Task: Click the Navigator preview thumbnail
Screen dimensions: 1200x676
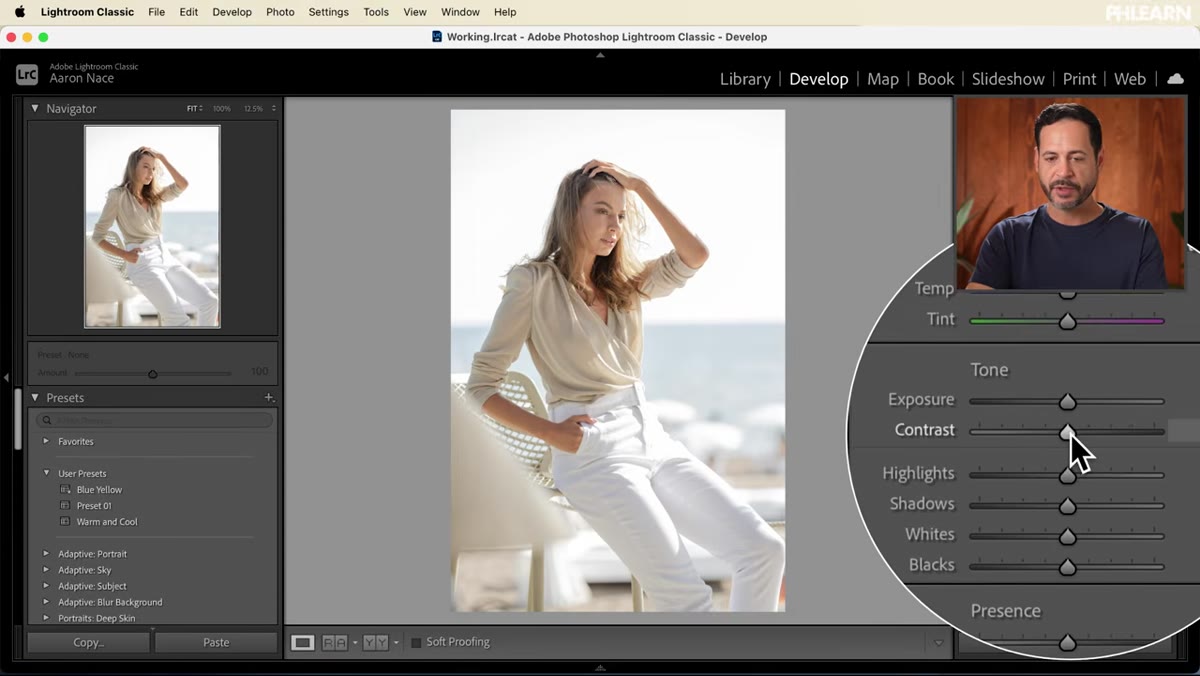Action: coord(152,226)
